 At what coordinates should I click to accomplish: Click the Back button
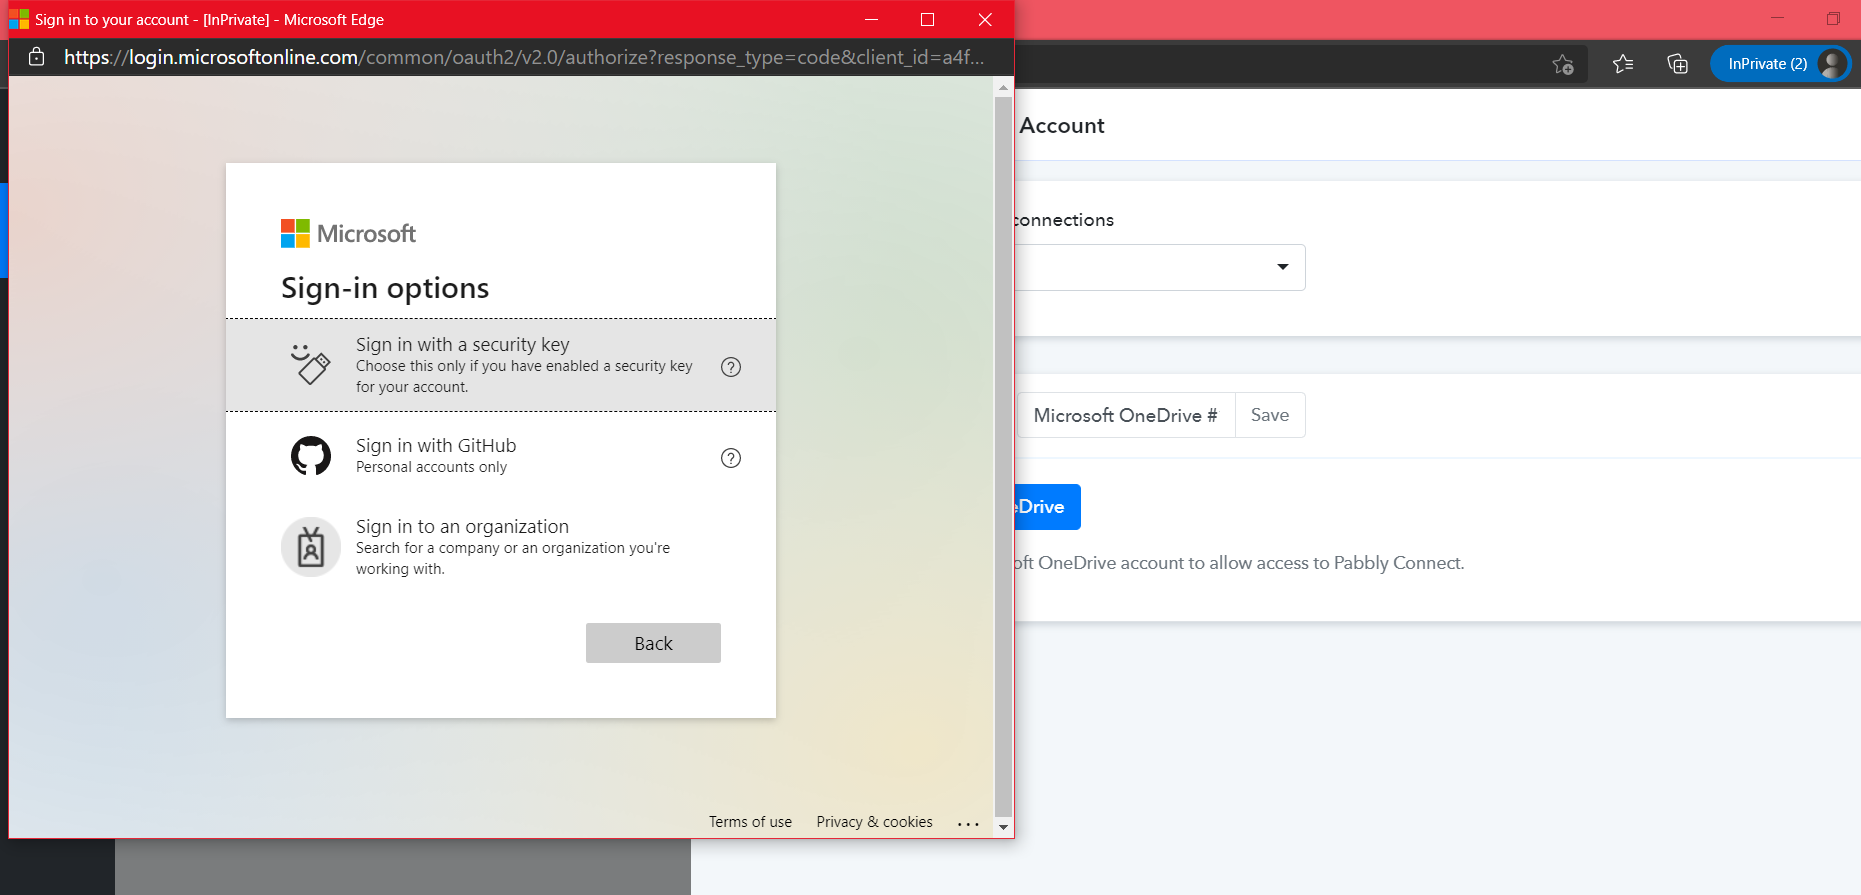point(653,643)
